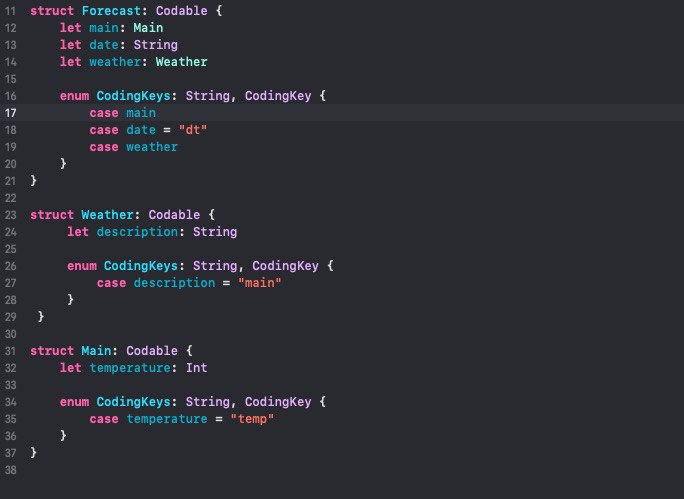
Task: Click 'CodingKey' protocol on line 16
Action: pos(278,96)
